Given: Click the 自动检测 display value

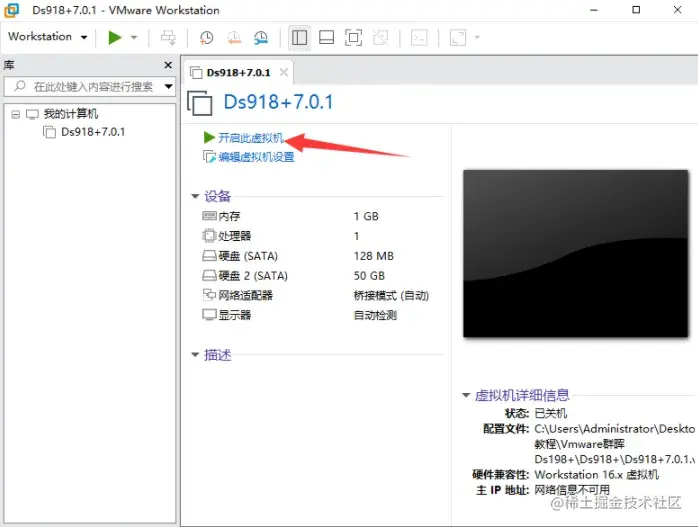Looking at the screenshot, I should pyautogui.click(x=375, y=315).
